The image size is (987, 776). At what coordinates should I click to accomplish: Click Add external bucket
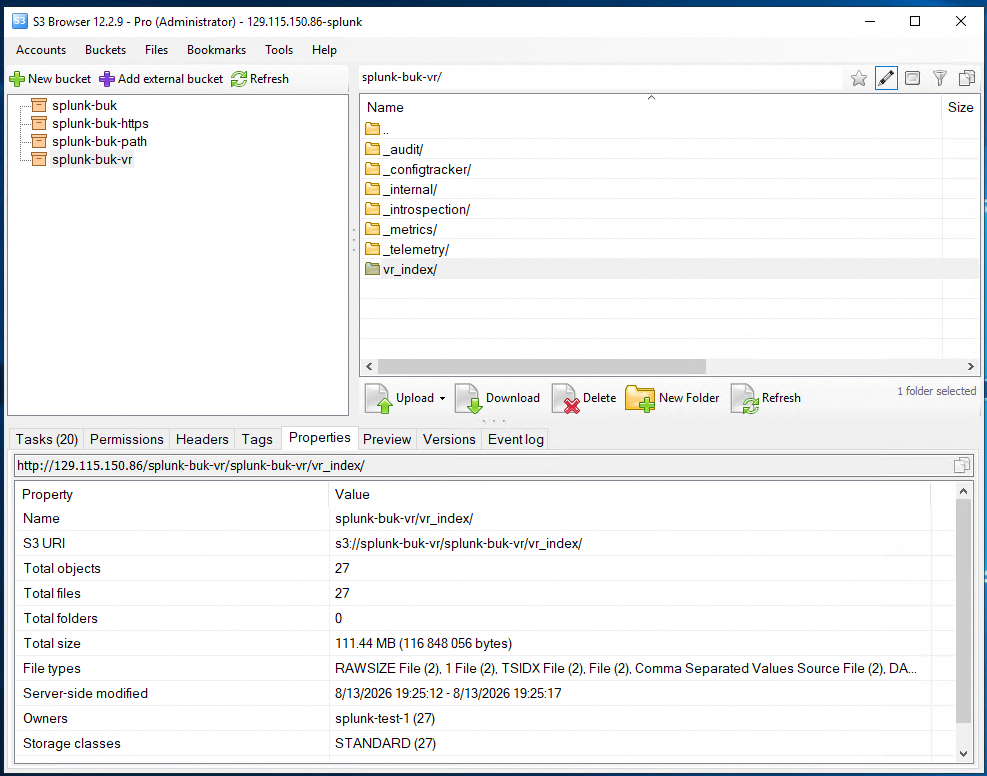pyautogui.click(x=161, y=79)
